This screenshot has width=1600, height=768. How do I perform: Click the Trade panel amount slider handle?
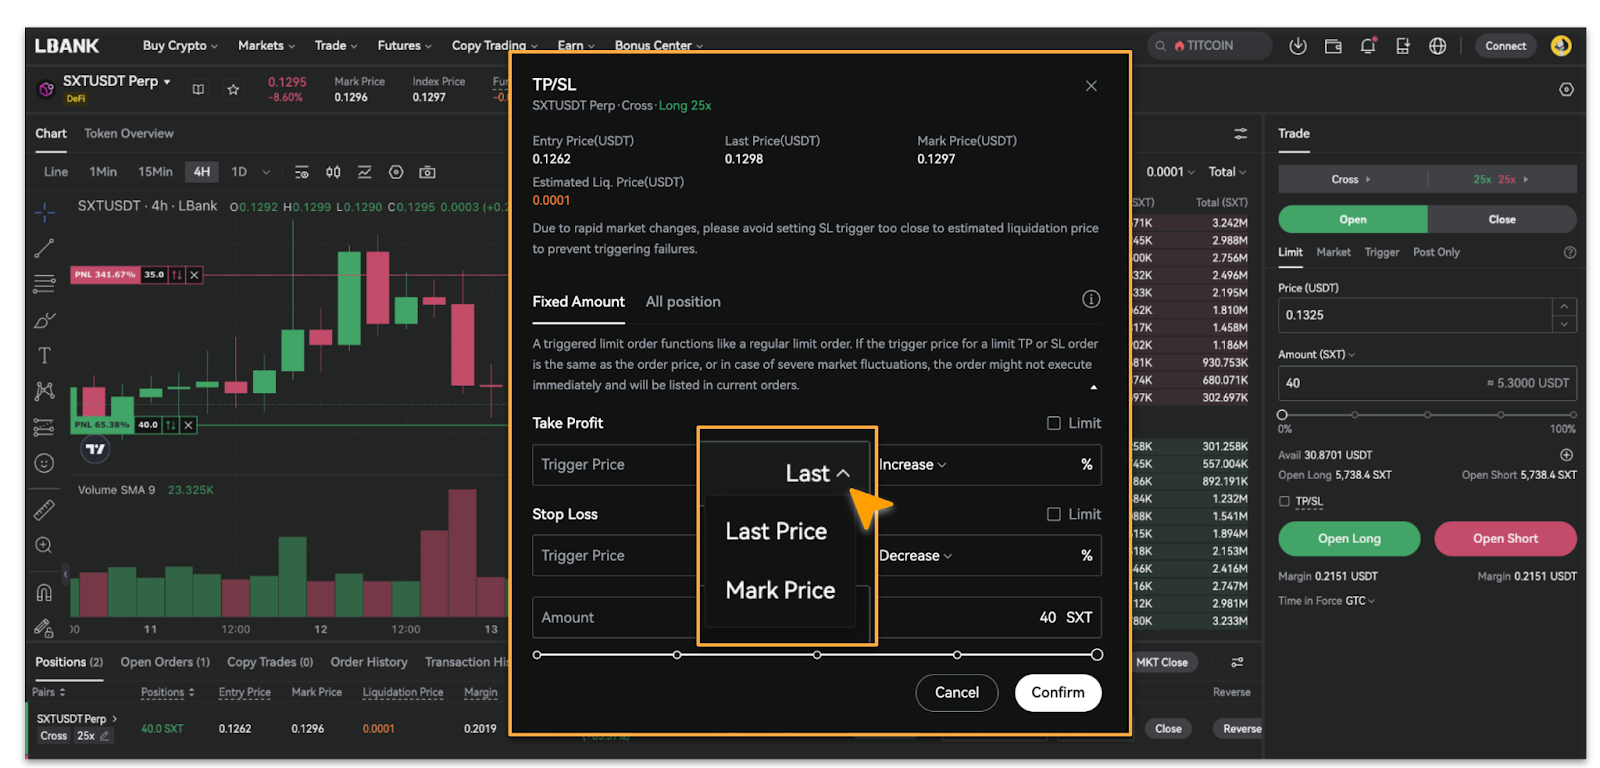point(1282,414)
